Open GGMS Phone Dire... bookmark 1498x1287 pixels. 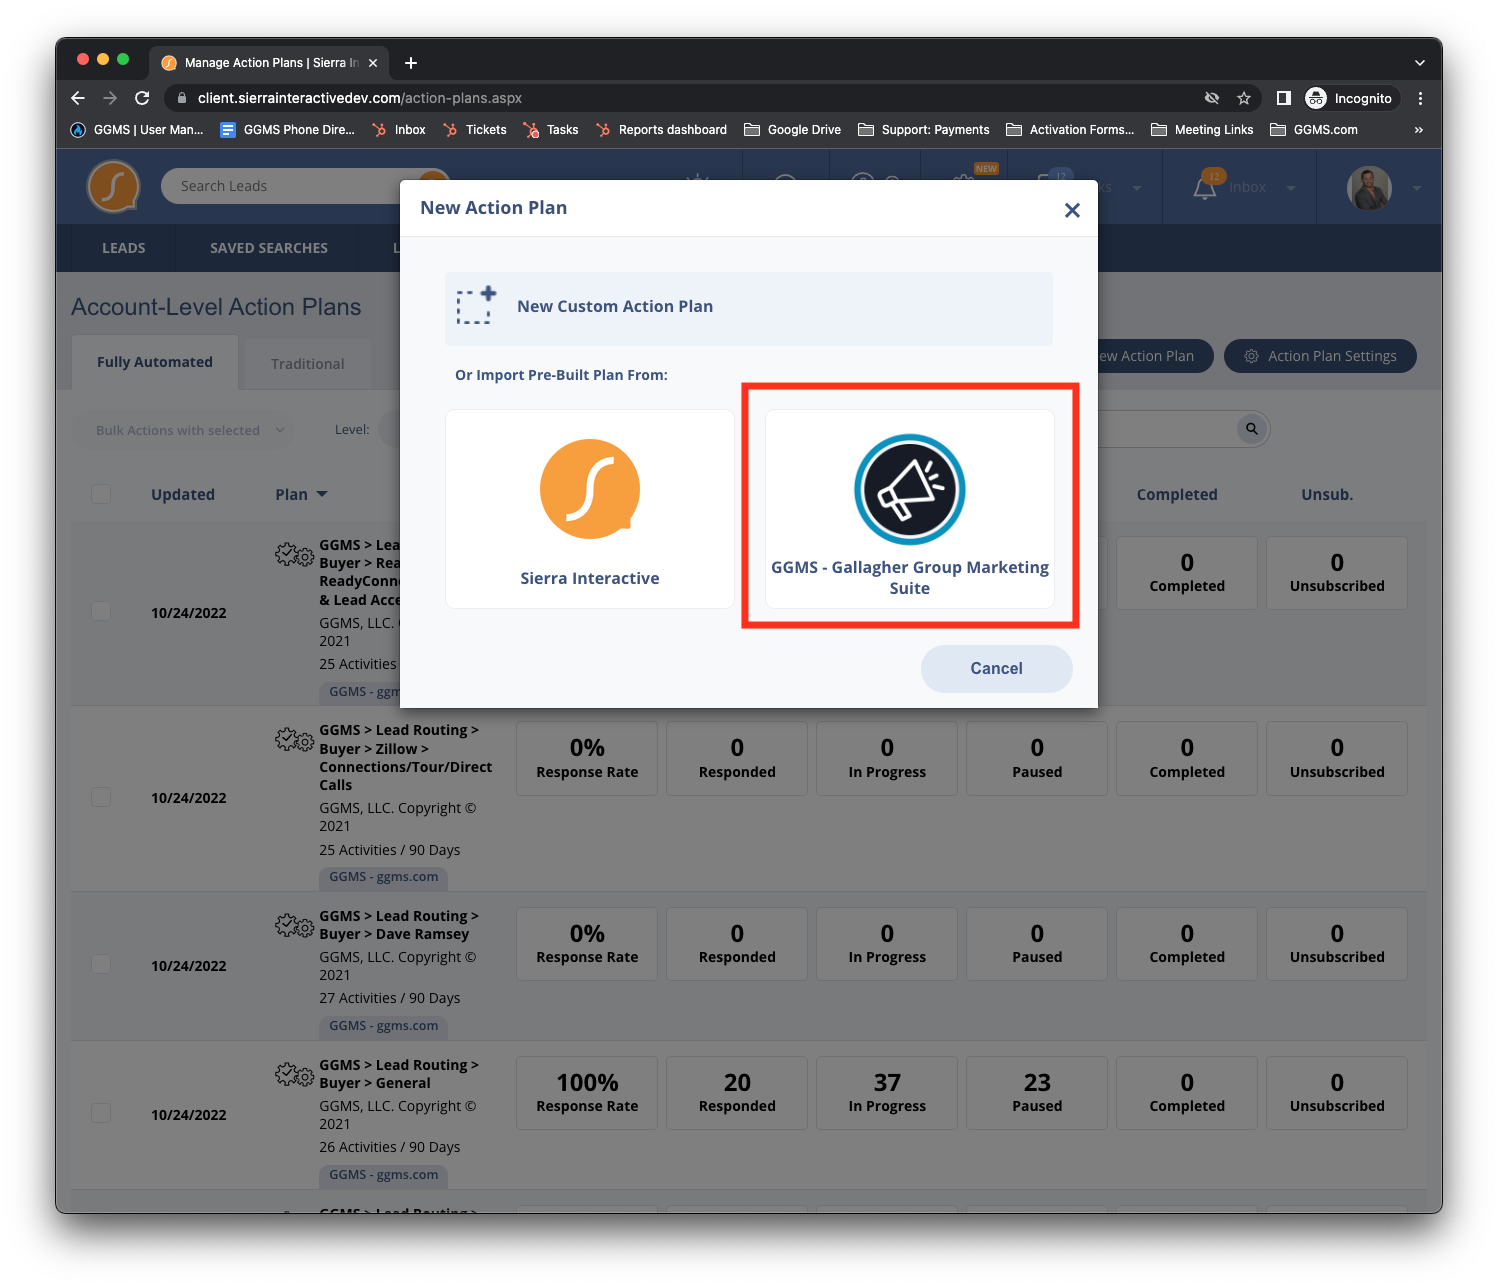(x=288, y=130)
